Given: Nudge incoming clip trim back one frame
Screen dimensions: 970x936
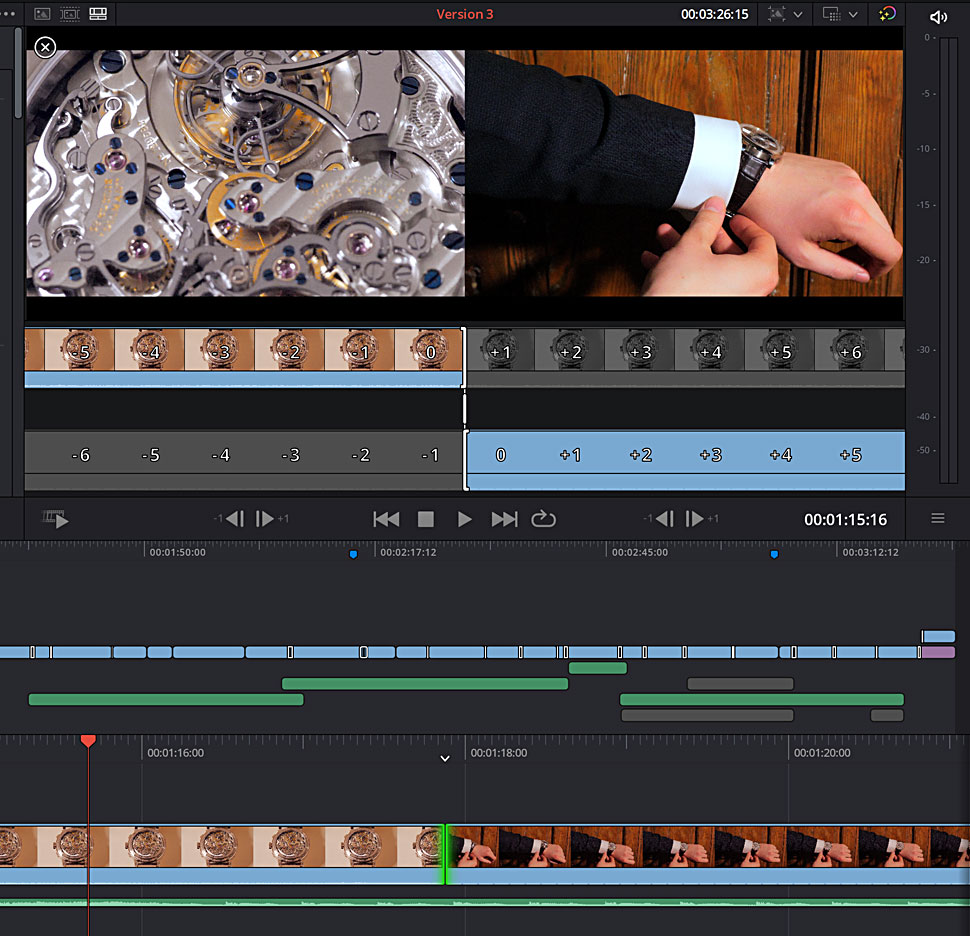Looking at the screenshot, I should 664,518.
